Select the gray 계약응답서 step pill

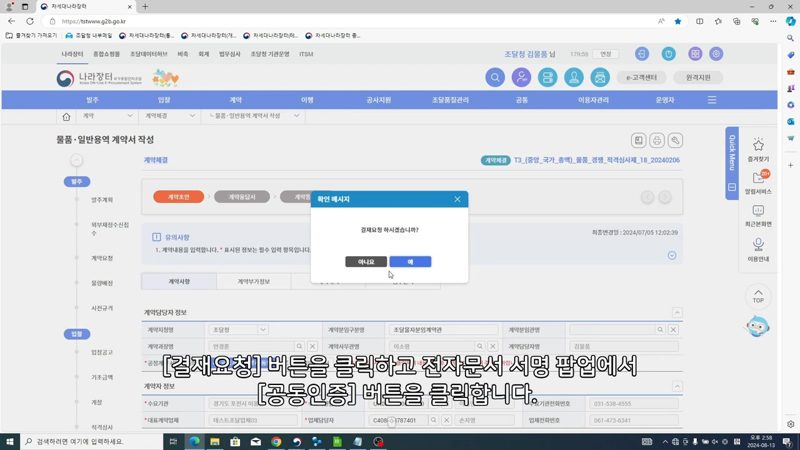point(242,197)
